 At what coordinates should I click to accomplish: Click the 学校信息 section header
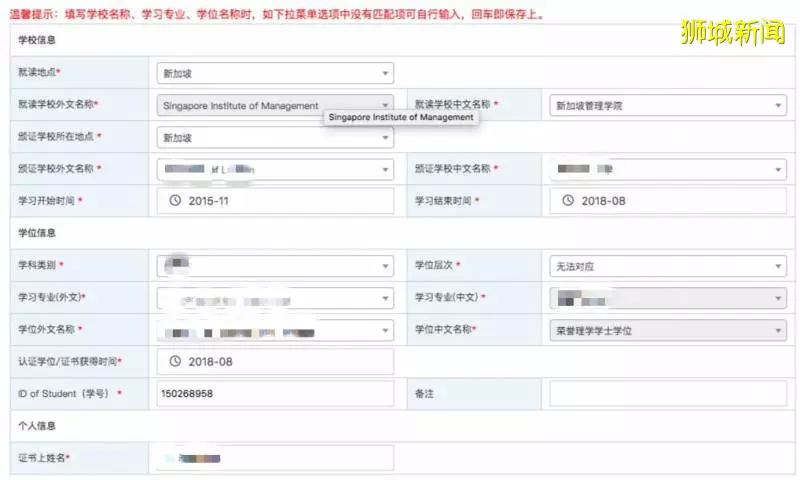pyautogui.click(x=37, y=40)
